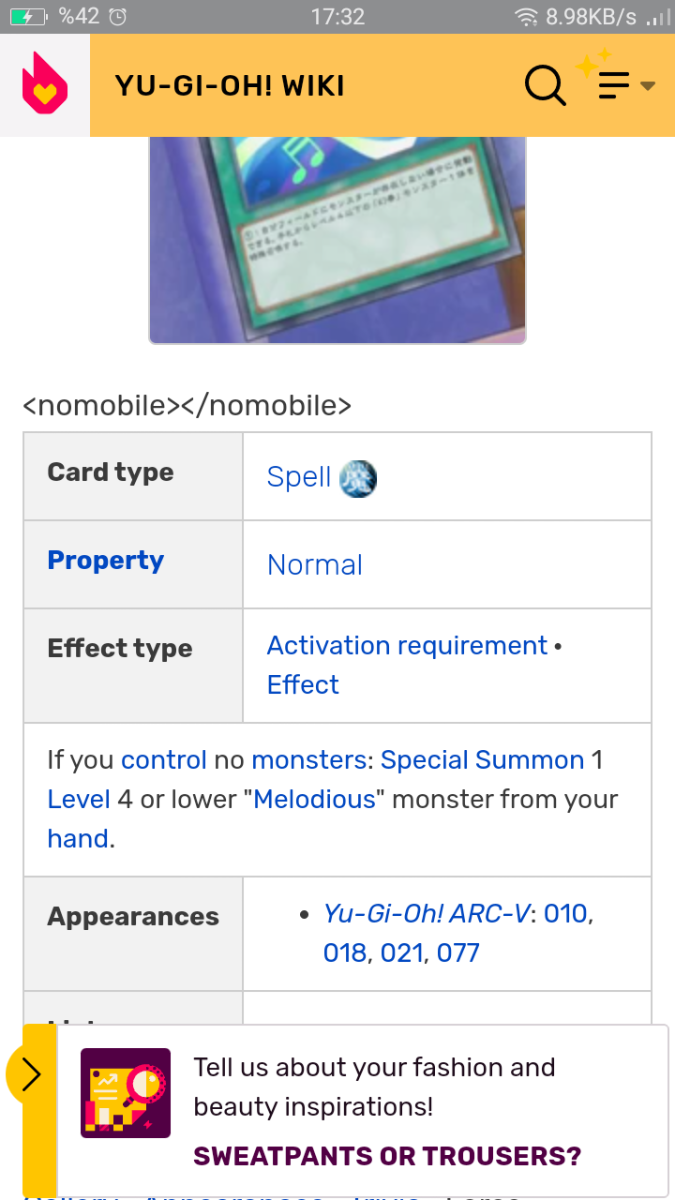Tap the Special Summon link
The height and width of the screenshot is (1200, 675).
tap(482, 760)
